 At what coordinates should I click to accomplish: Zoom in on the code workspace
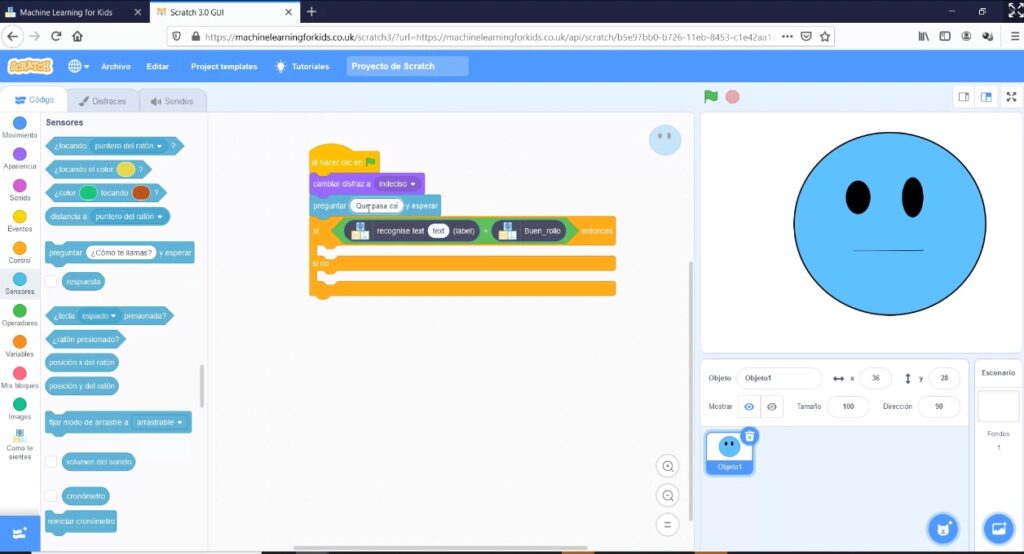(667, 466)
